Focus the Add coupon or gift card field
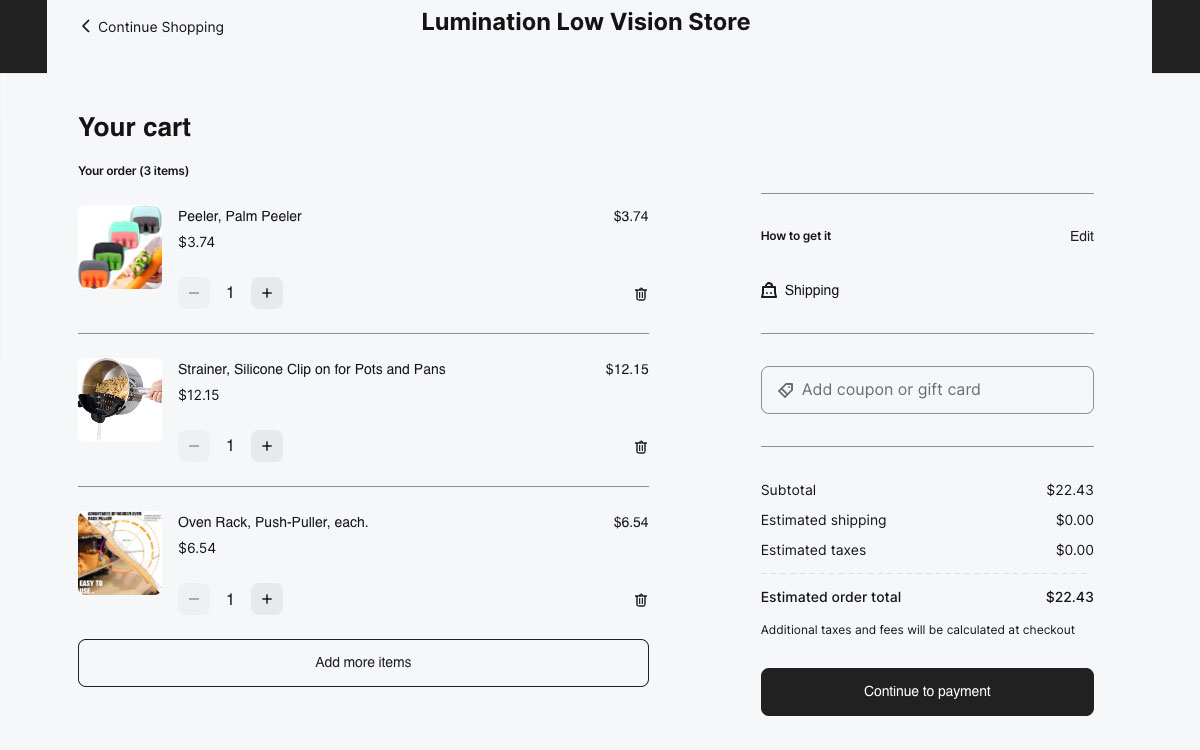The image size is (1200, 750). pos(927,390)
